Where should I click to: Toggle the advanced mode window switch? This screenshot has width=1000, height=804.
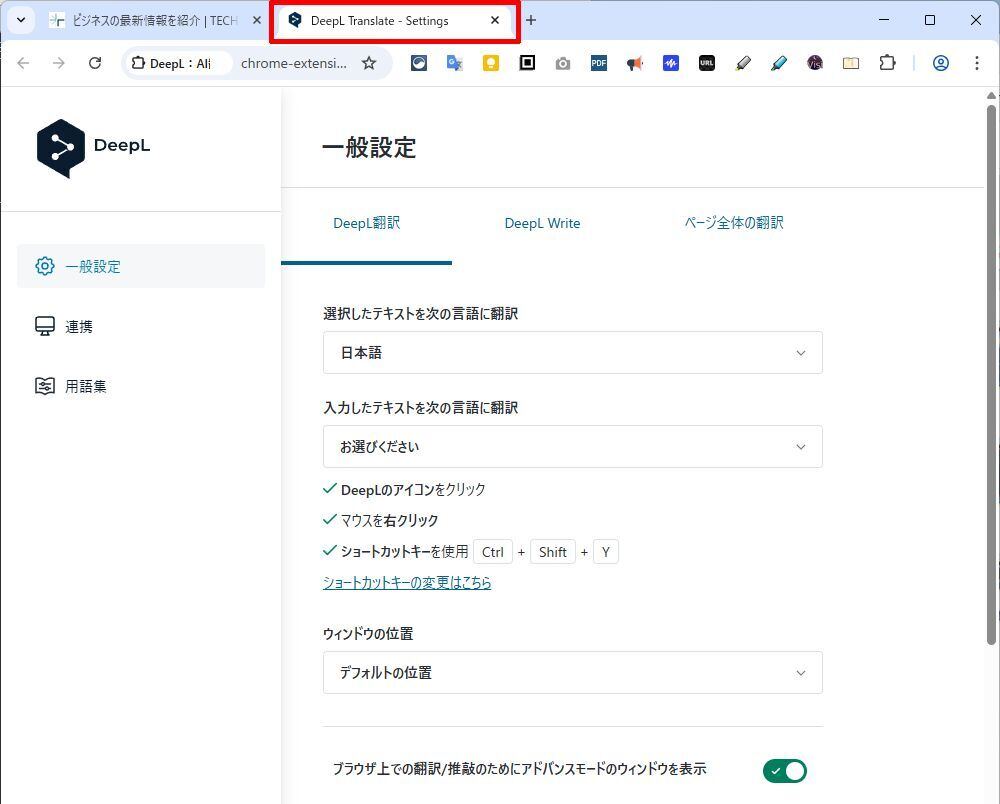point(784,770)
